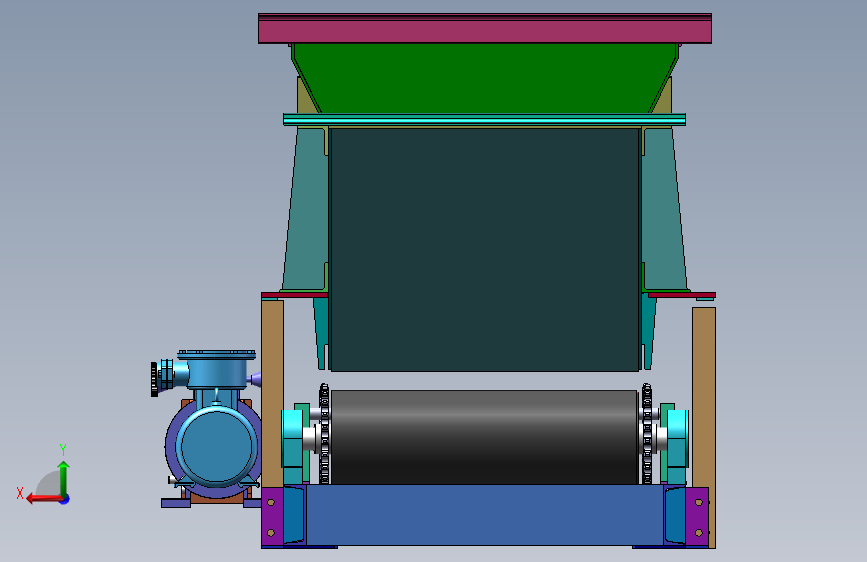Select the right purple bracket plate

click(x=697, y=517)
